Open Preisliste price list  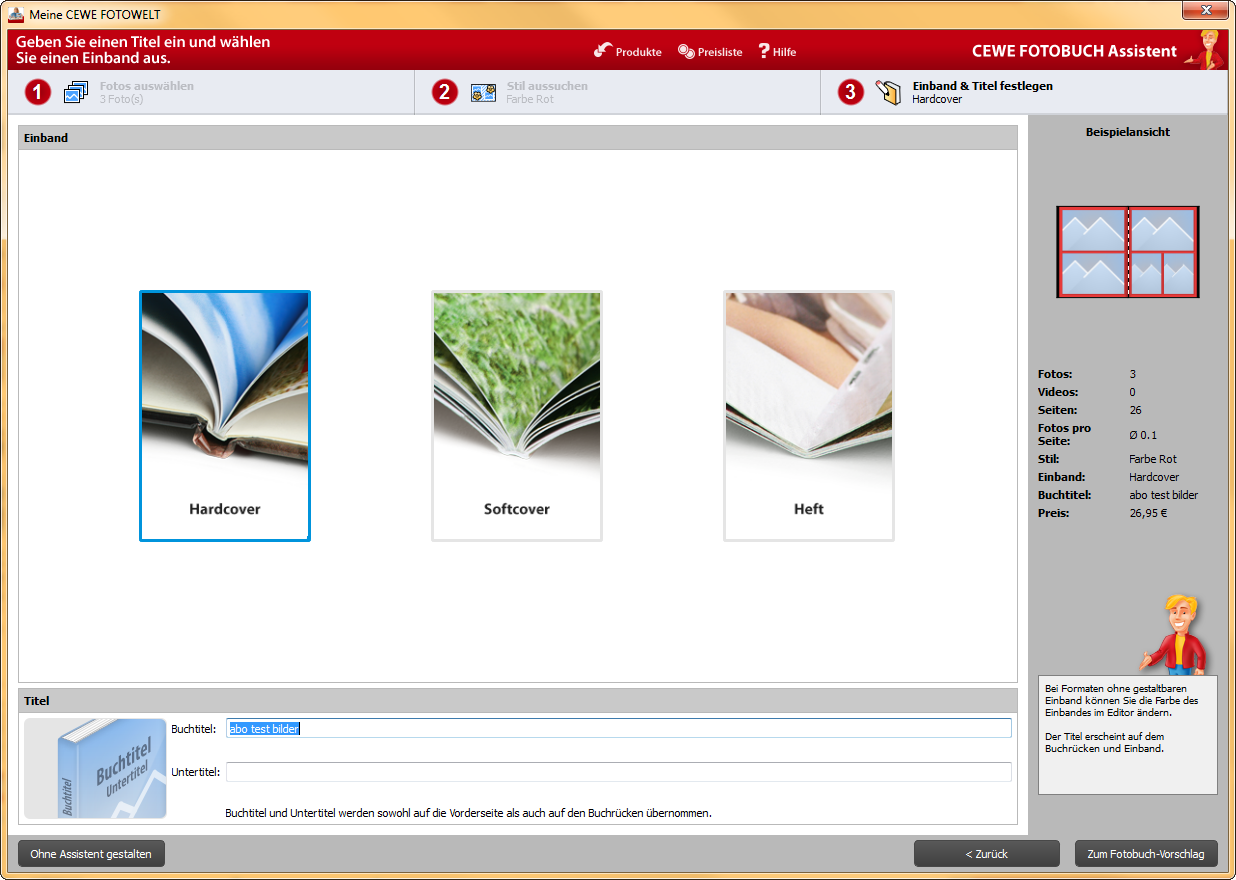pos(709,51)
